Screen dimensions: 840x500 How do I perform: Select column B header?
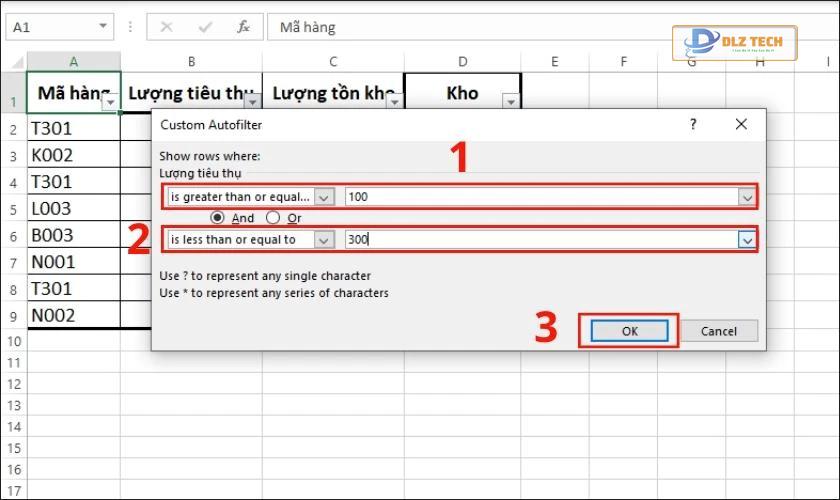pyautogui.click(x=192, y=62)
